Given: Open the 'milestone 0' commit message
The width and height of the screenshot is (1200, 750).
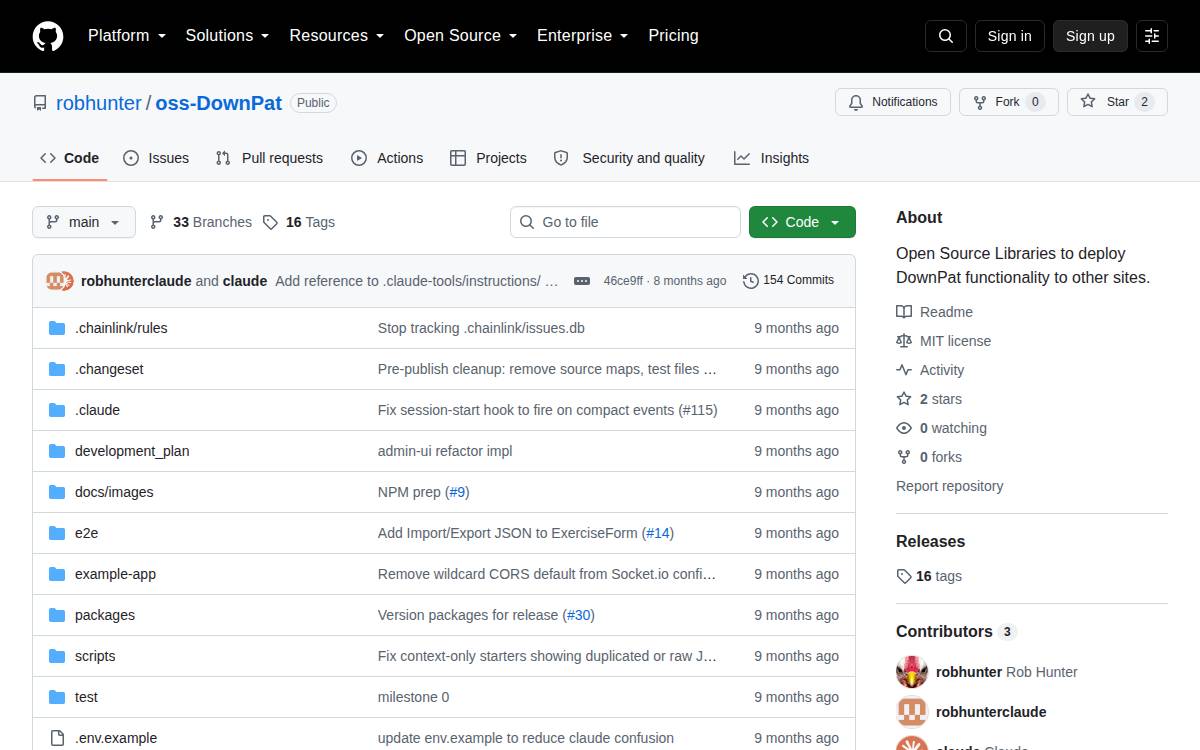Looking at the screenshot, I should (414, 697).
